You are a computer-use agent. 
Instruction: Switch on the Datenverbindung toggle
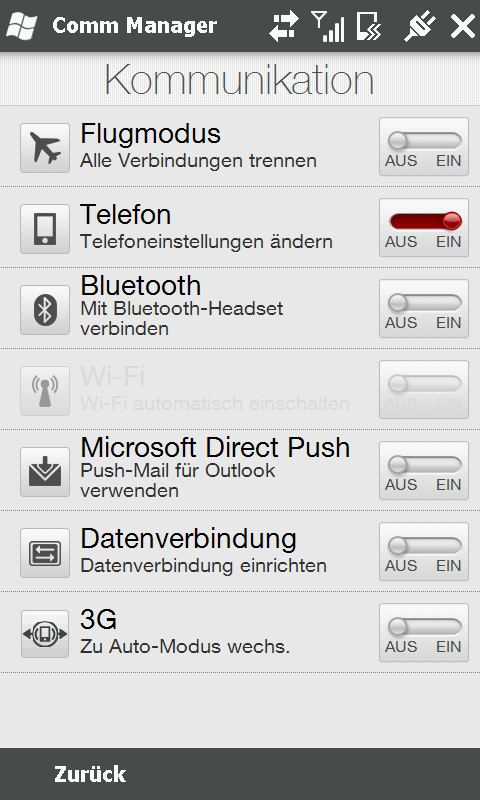point(424,552)
